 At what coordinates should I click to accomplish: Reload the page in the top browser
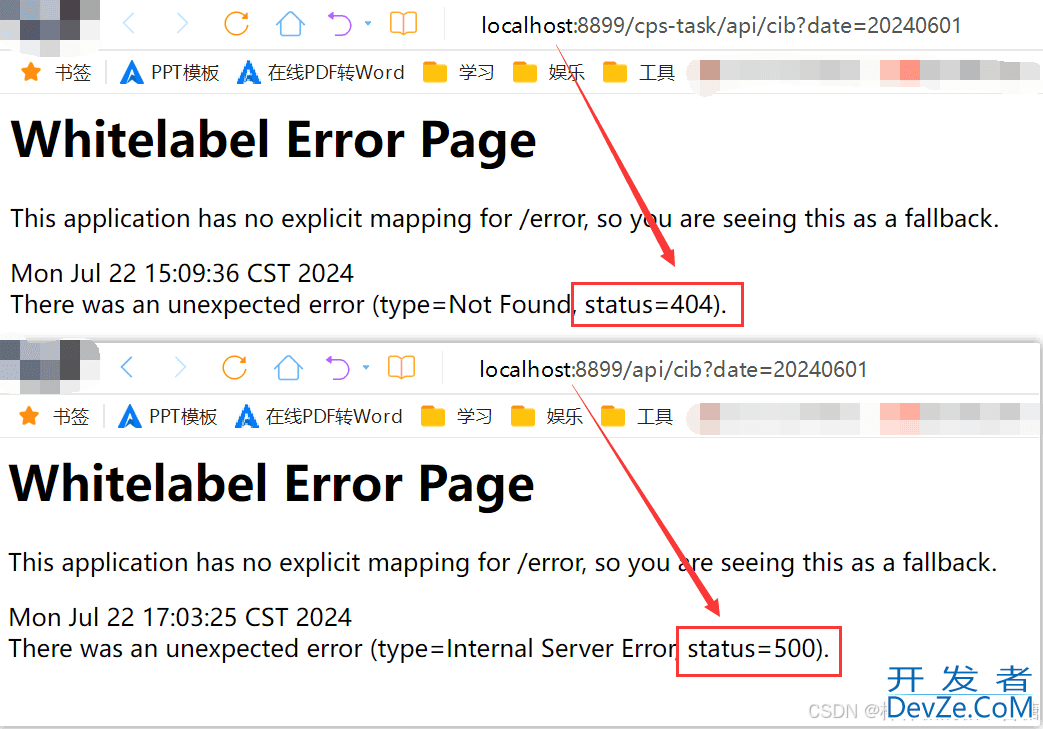236,24
